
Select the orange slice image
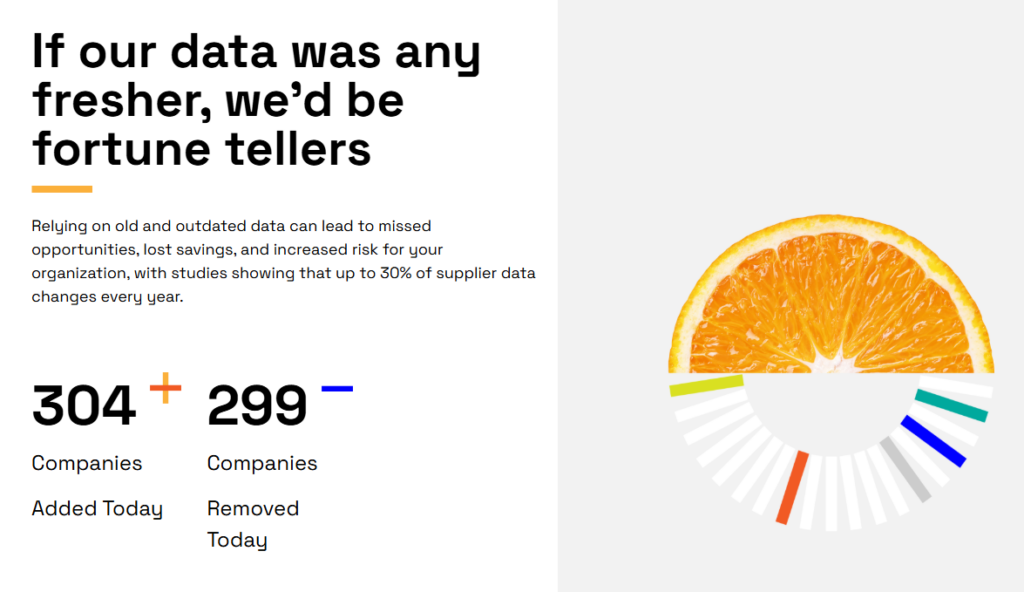point(831,294)
